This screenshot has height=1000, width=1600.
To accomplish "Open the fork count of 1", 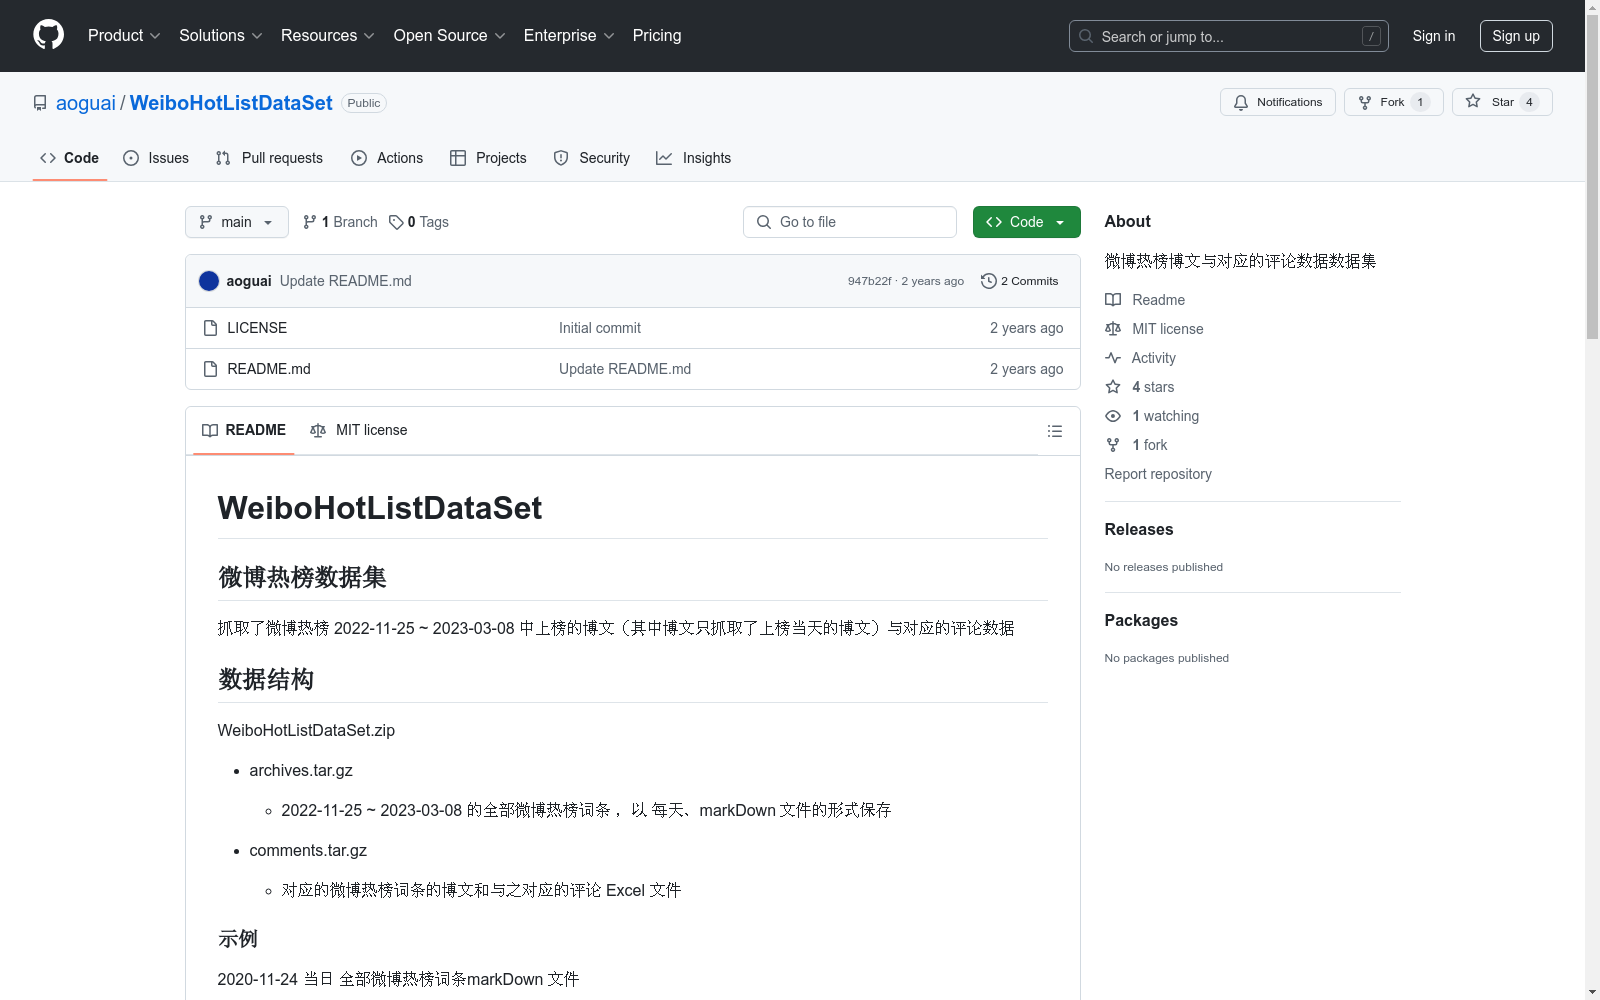I will point(1420,102).
